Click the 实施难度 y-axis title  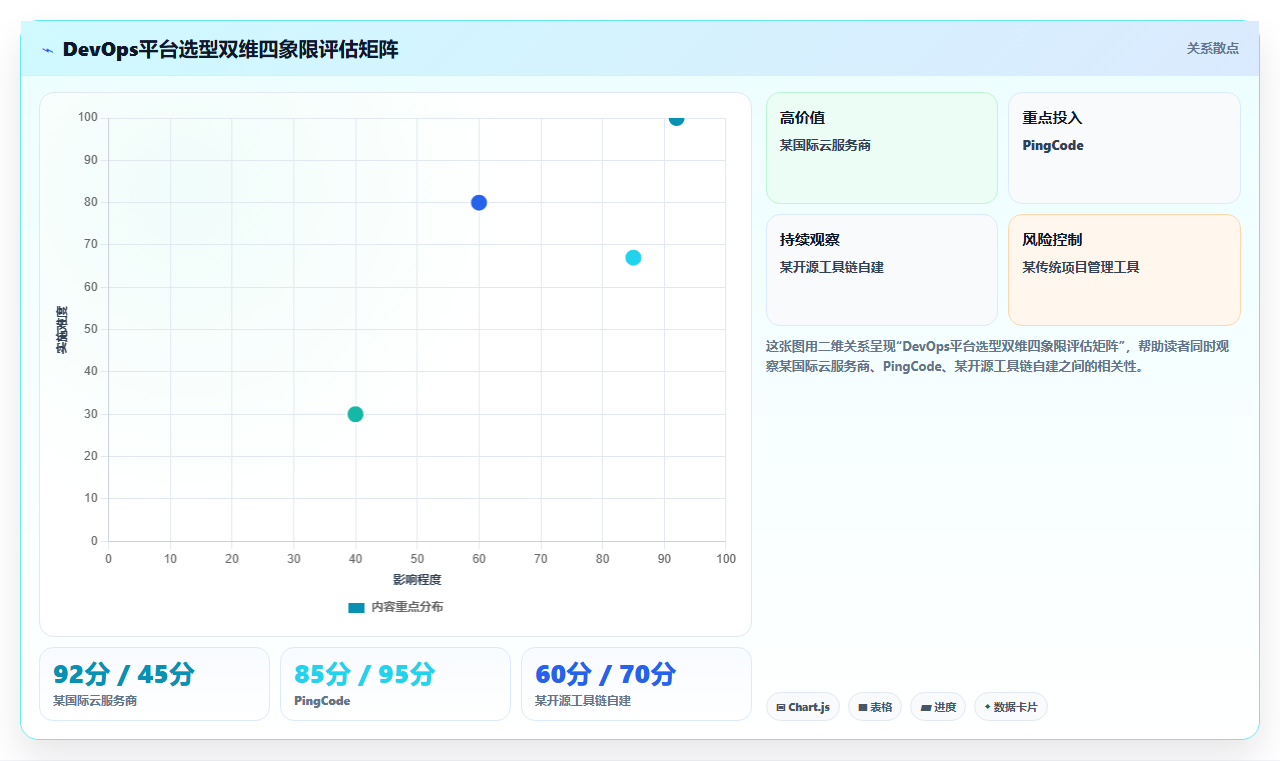point(62,330)
